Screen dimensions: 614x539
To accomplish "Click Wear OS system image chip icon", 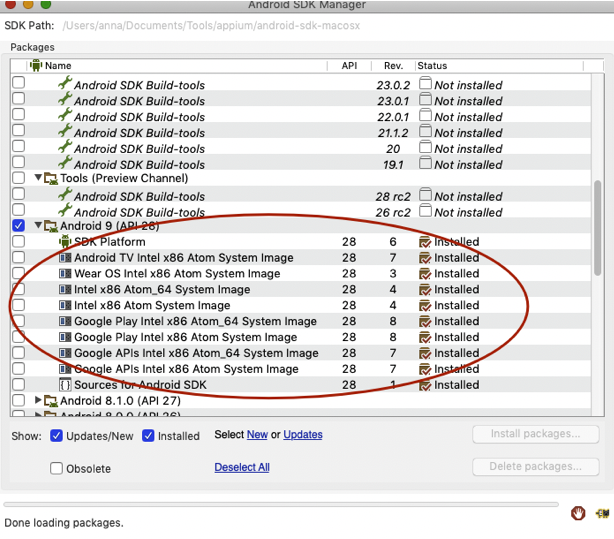I will 65,273.
